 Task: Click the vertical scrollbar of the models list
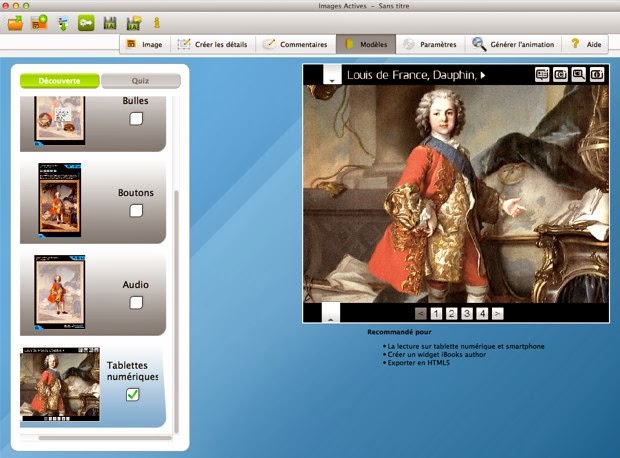click(x=176, y=311)
